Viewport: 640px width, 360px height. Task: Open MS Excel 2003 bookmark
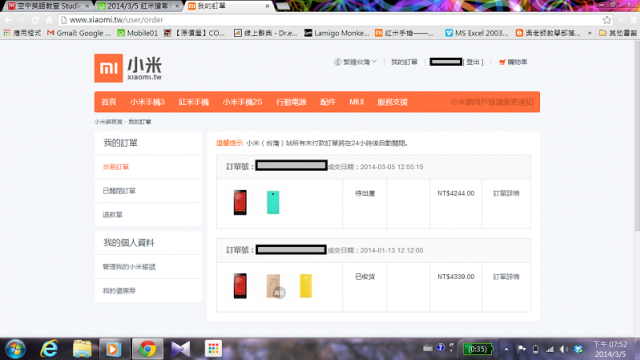point(477,33)
